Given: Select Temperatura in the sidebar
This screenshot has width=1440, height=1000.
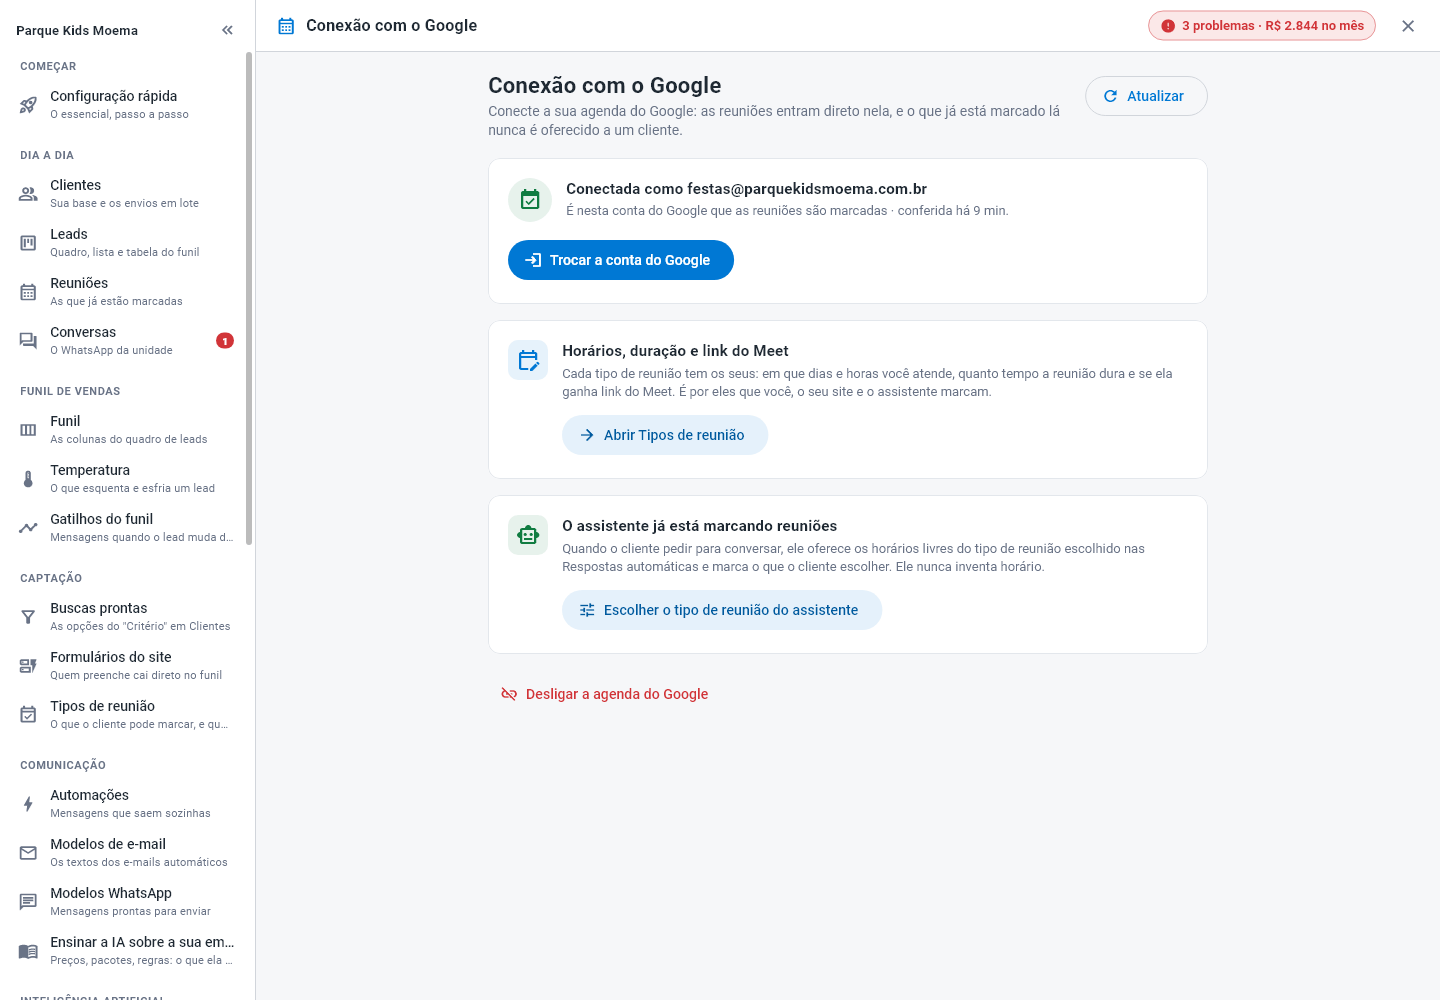Looking at the screenshot, I should [x=126, y=479].
